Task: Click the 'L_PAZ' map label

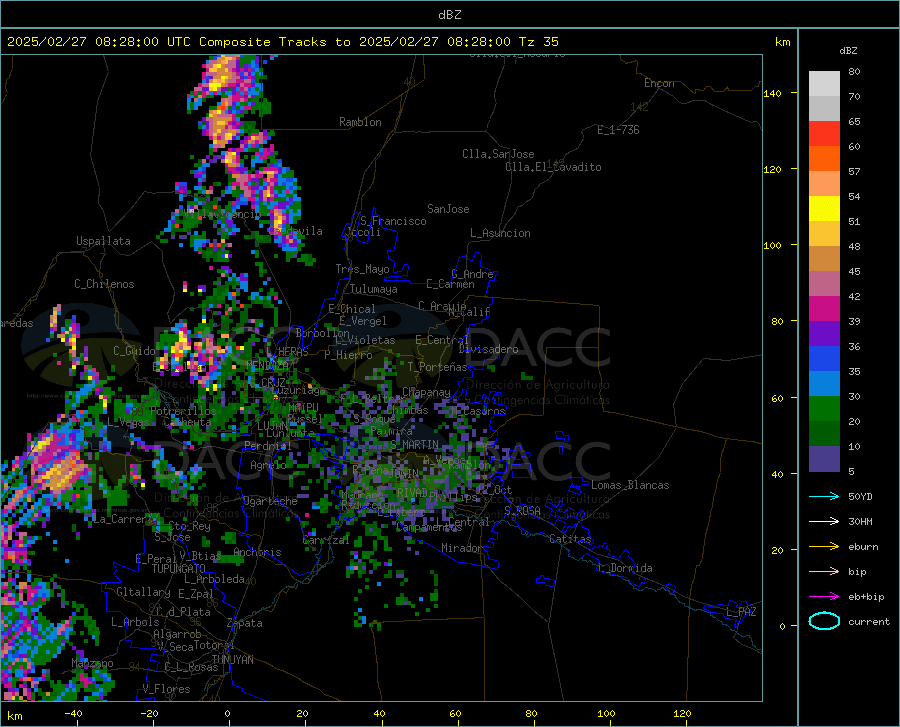Action: pyautogui.click(x=741, y=612)
